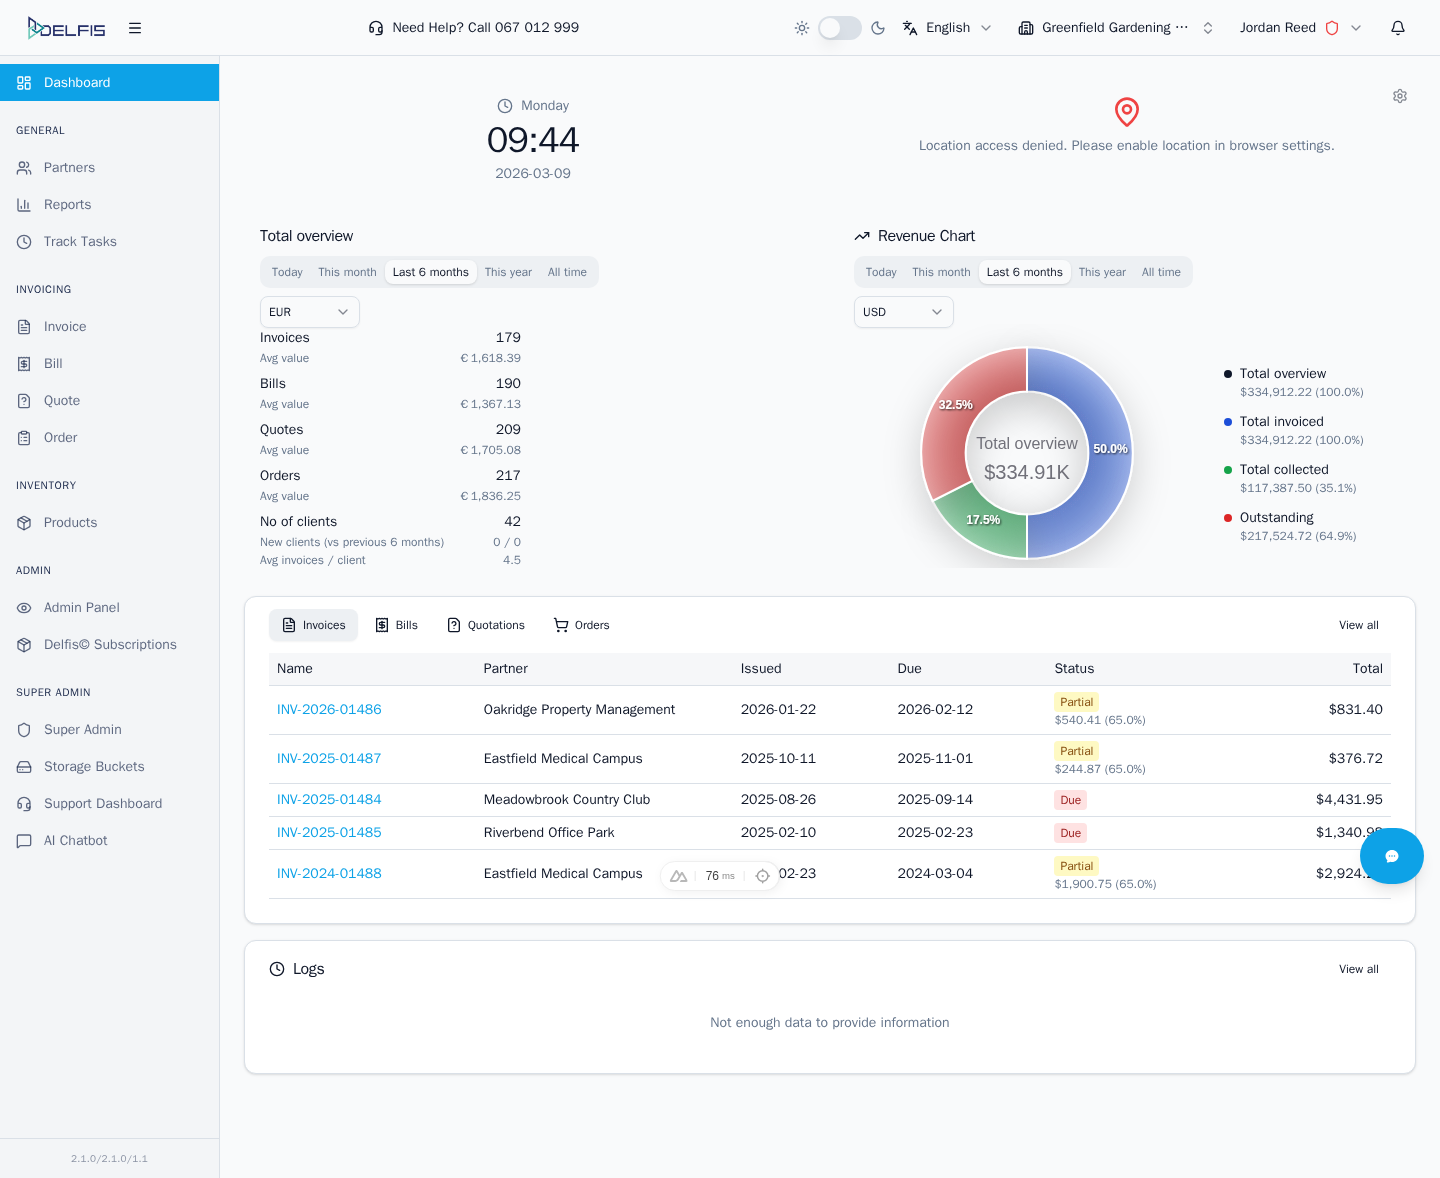Open the EUR currency dropdown
Viewport: 1440px width, 1178px height.
click(x=309, y=311)
